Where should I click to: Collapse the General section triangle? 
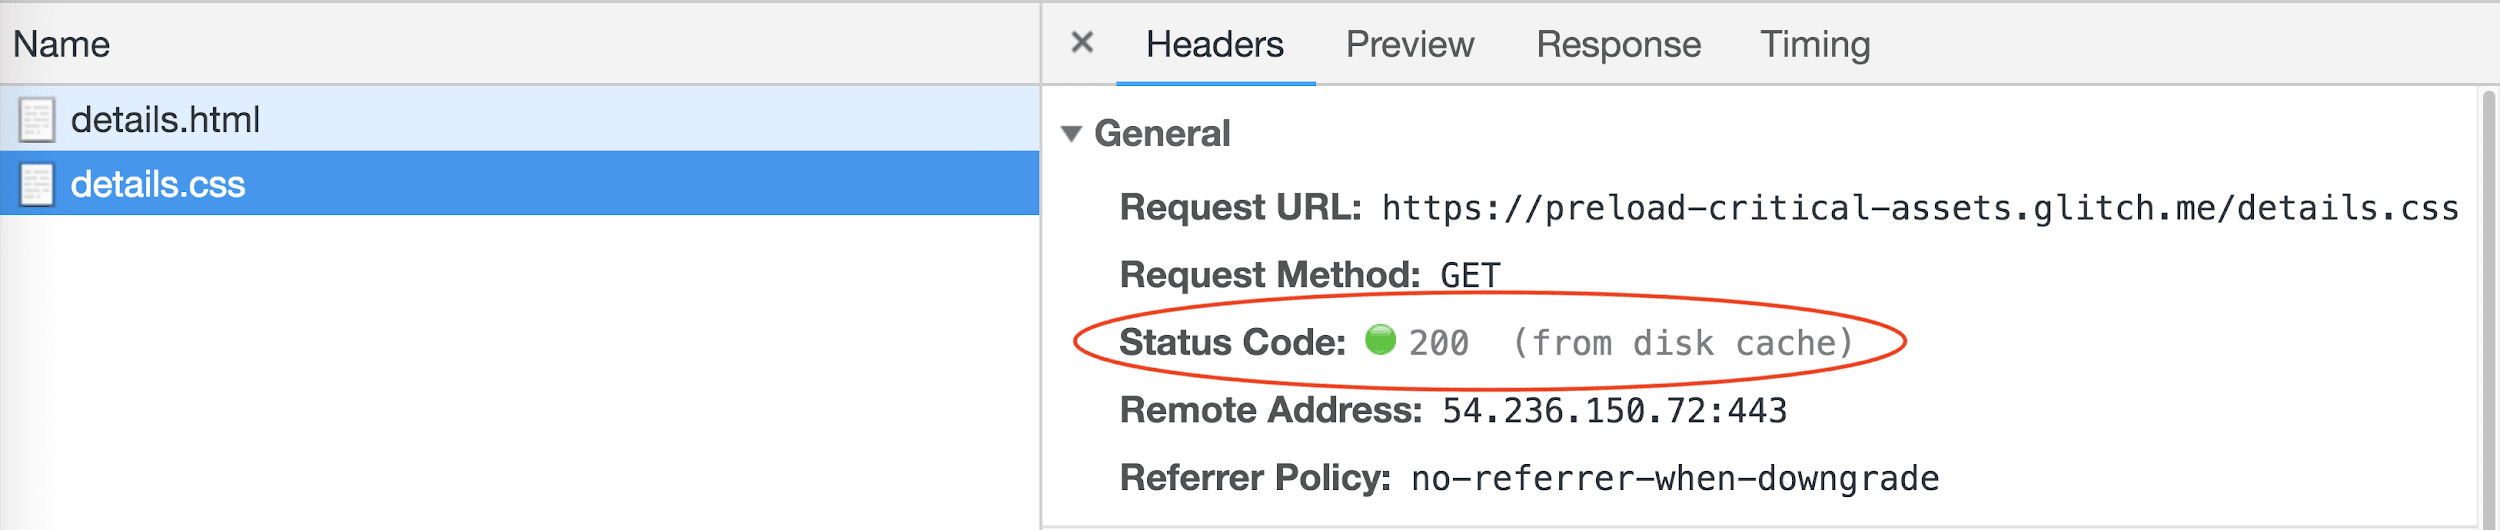tap(1071, 134)
